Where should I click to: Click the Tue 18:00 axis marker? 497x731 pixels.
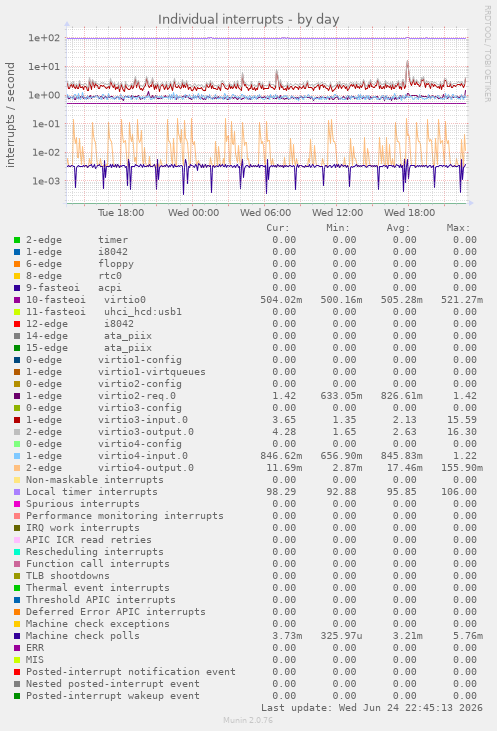coord(121,213)
